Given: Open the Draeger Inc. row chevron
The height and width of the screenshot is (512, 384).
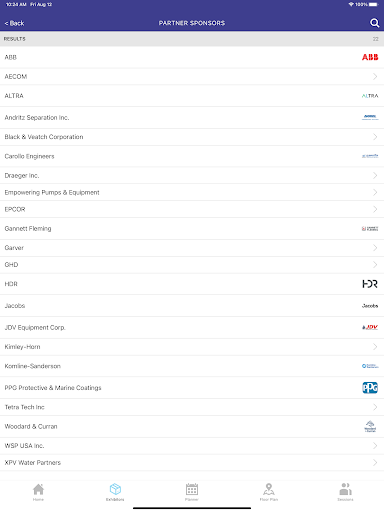Looking at the screenshot, I should tap(375, 175).
